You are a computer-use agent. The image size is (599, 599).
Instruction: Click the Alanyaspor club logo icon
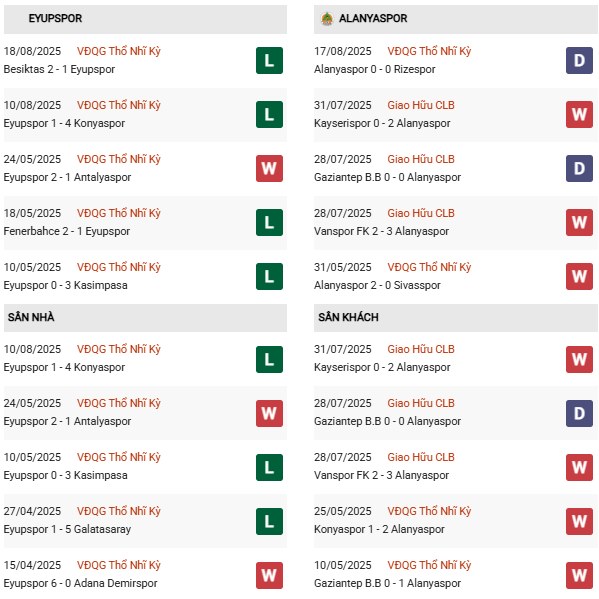point(327,18)
